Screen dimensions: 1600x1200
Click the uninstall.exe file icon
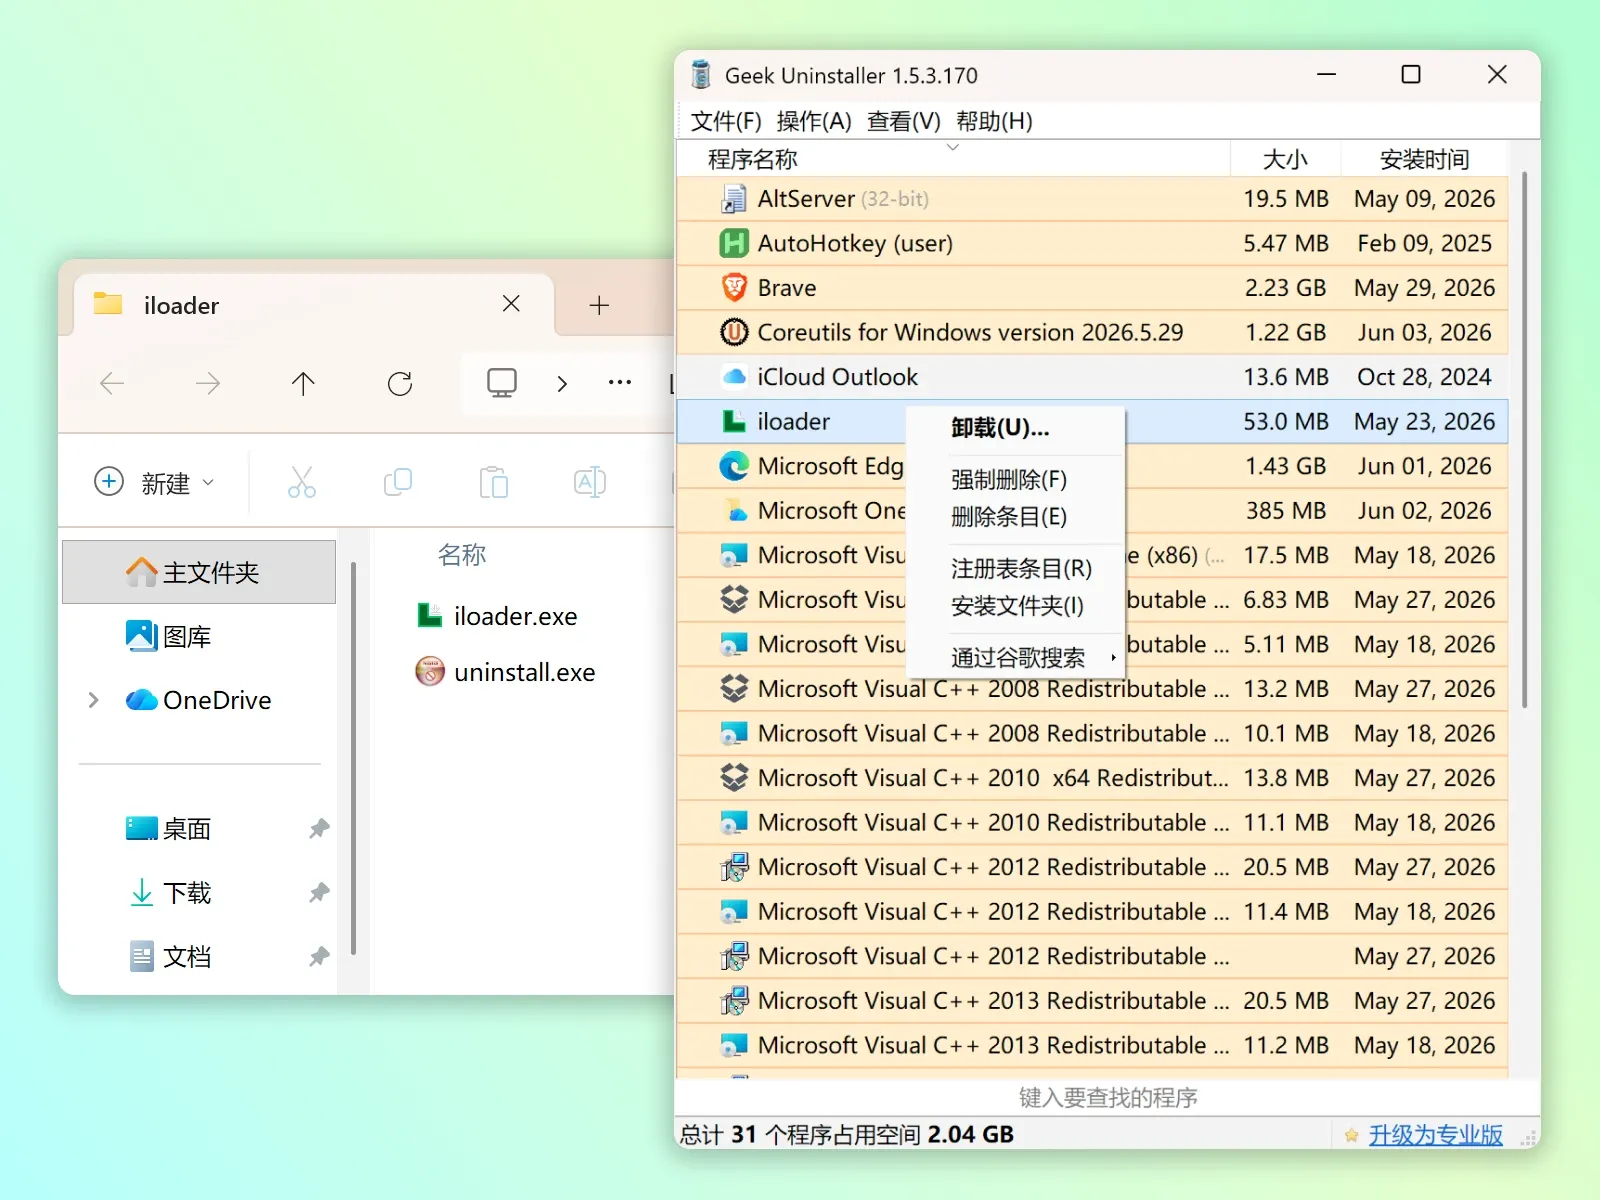click(x=430, y=671)
